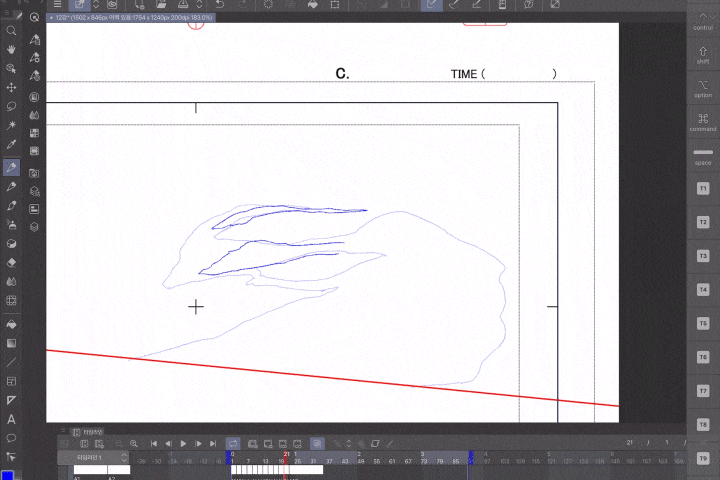Select the Airbrush tool

(x=11, y=225)
